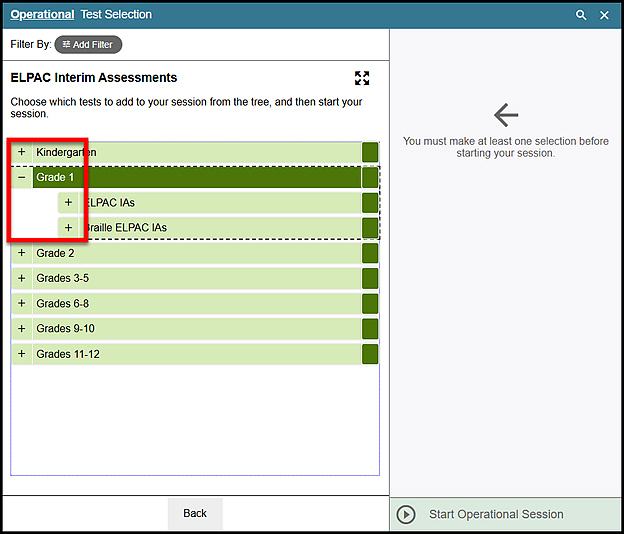This screenshot has width=624, height=534.
Task: Check the ELPAC IAs selection box
Action: pos(370,203)
